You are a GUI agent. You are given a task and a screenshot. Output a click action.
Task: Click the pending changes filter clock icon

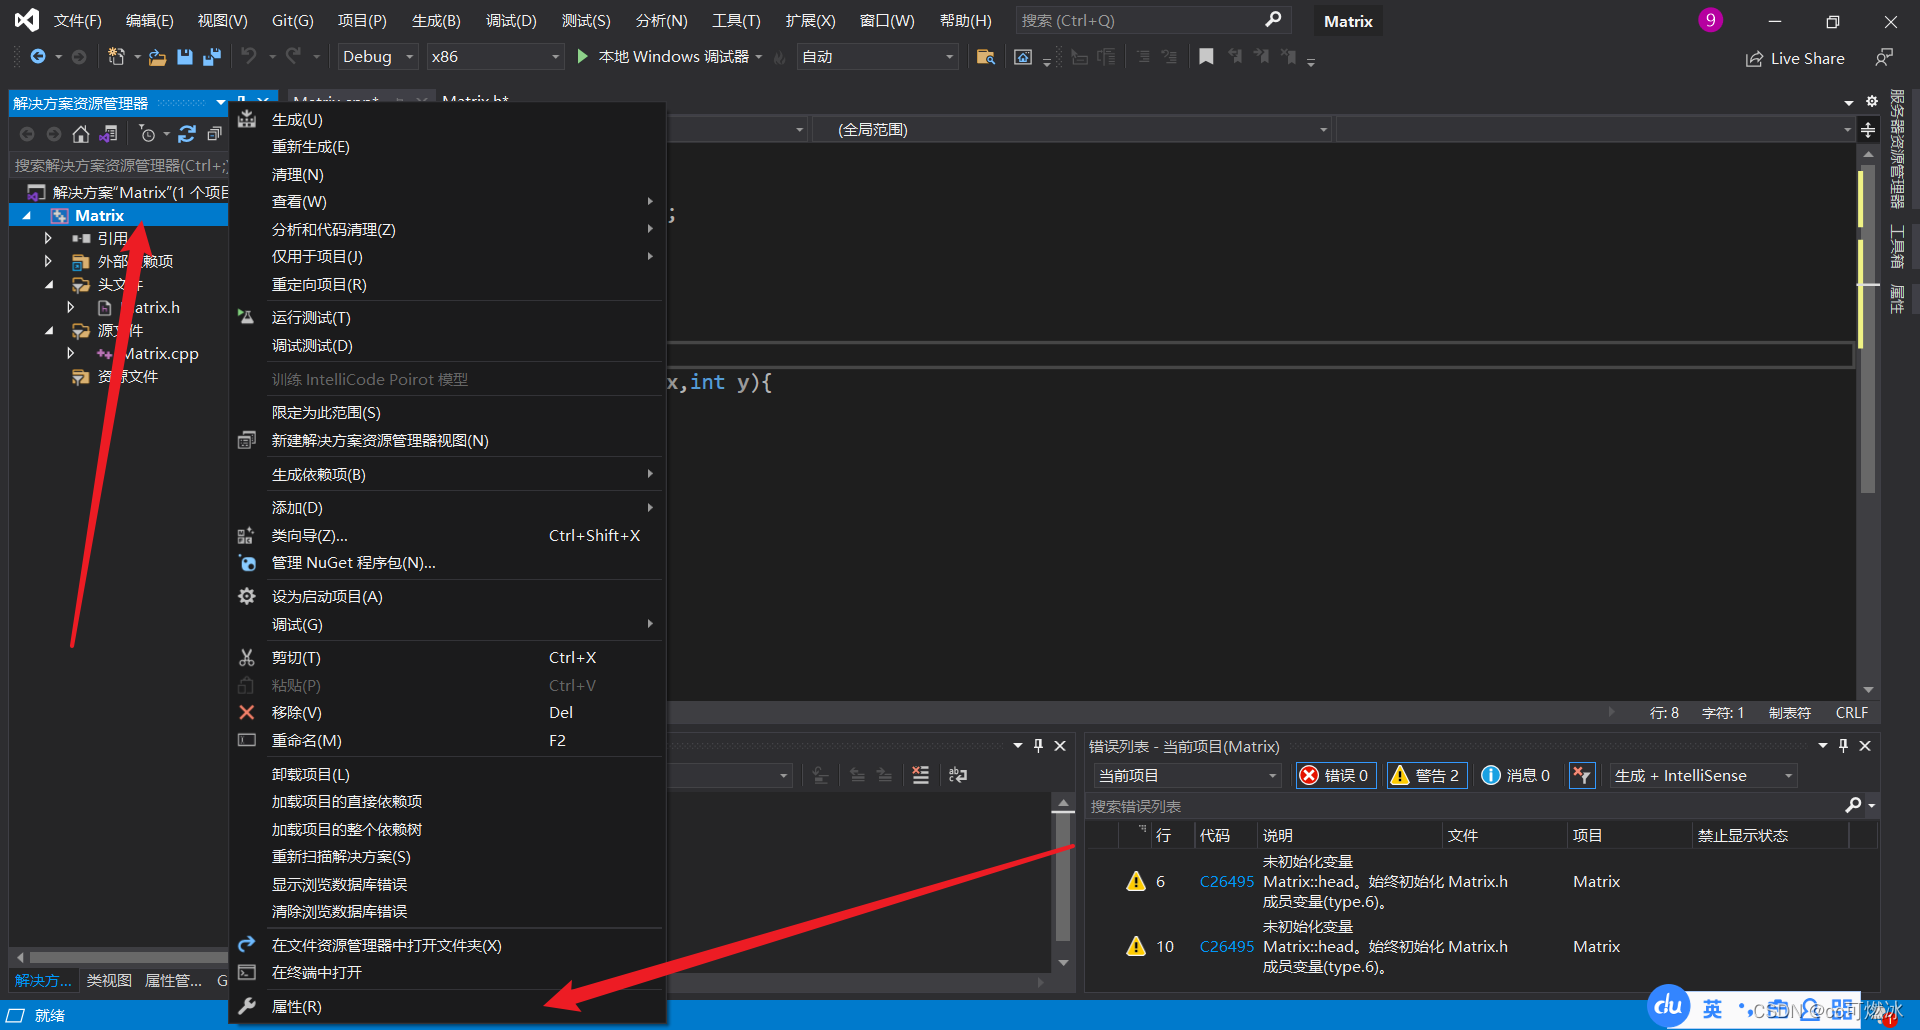coord(147,134)
